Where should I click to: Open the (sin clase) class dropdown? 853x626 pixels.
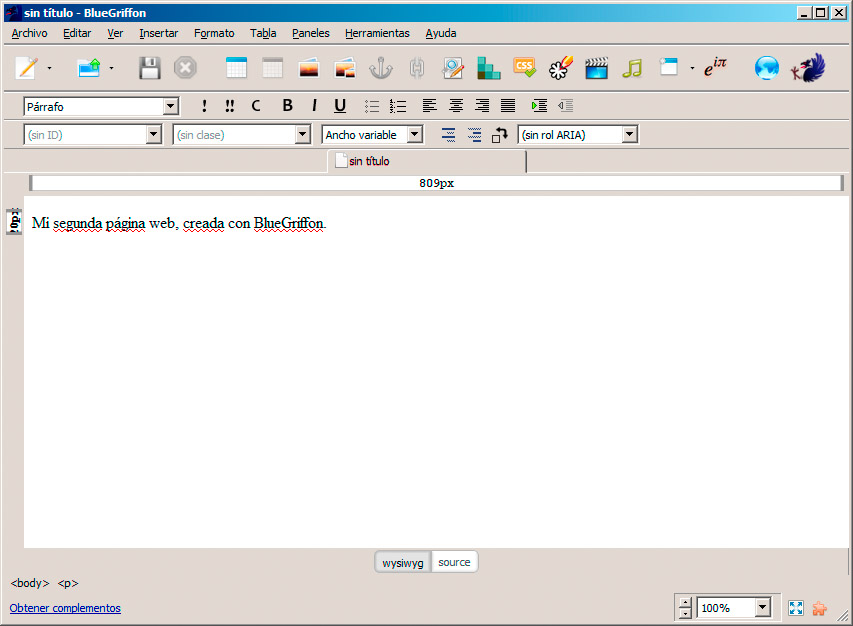point(242,134)
